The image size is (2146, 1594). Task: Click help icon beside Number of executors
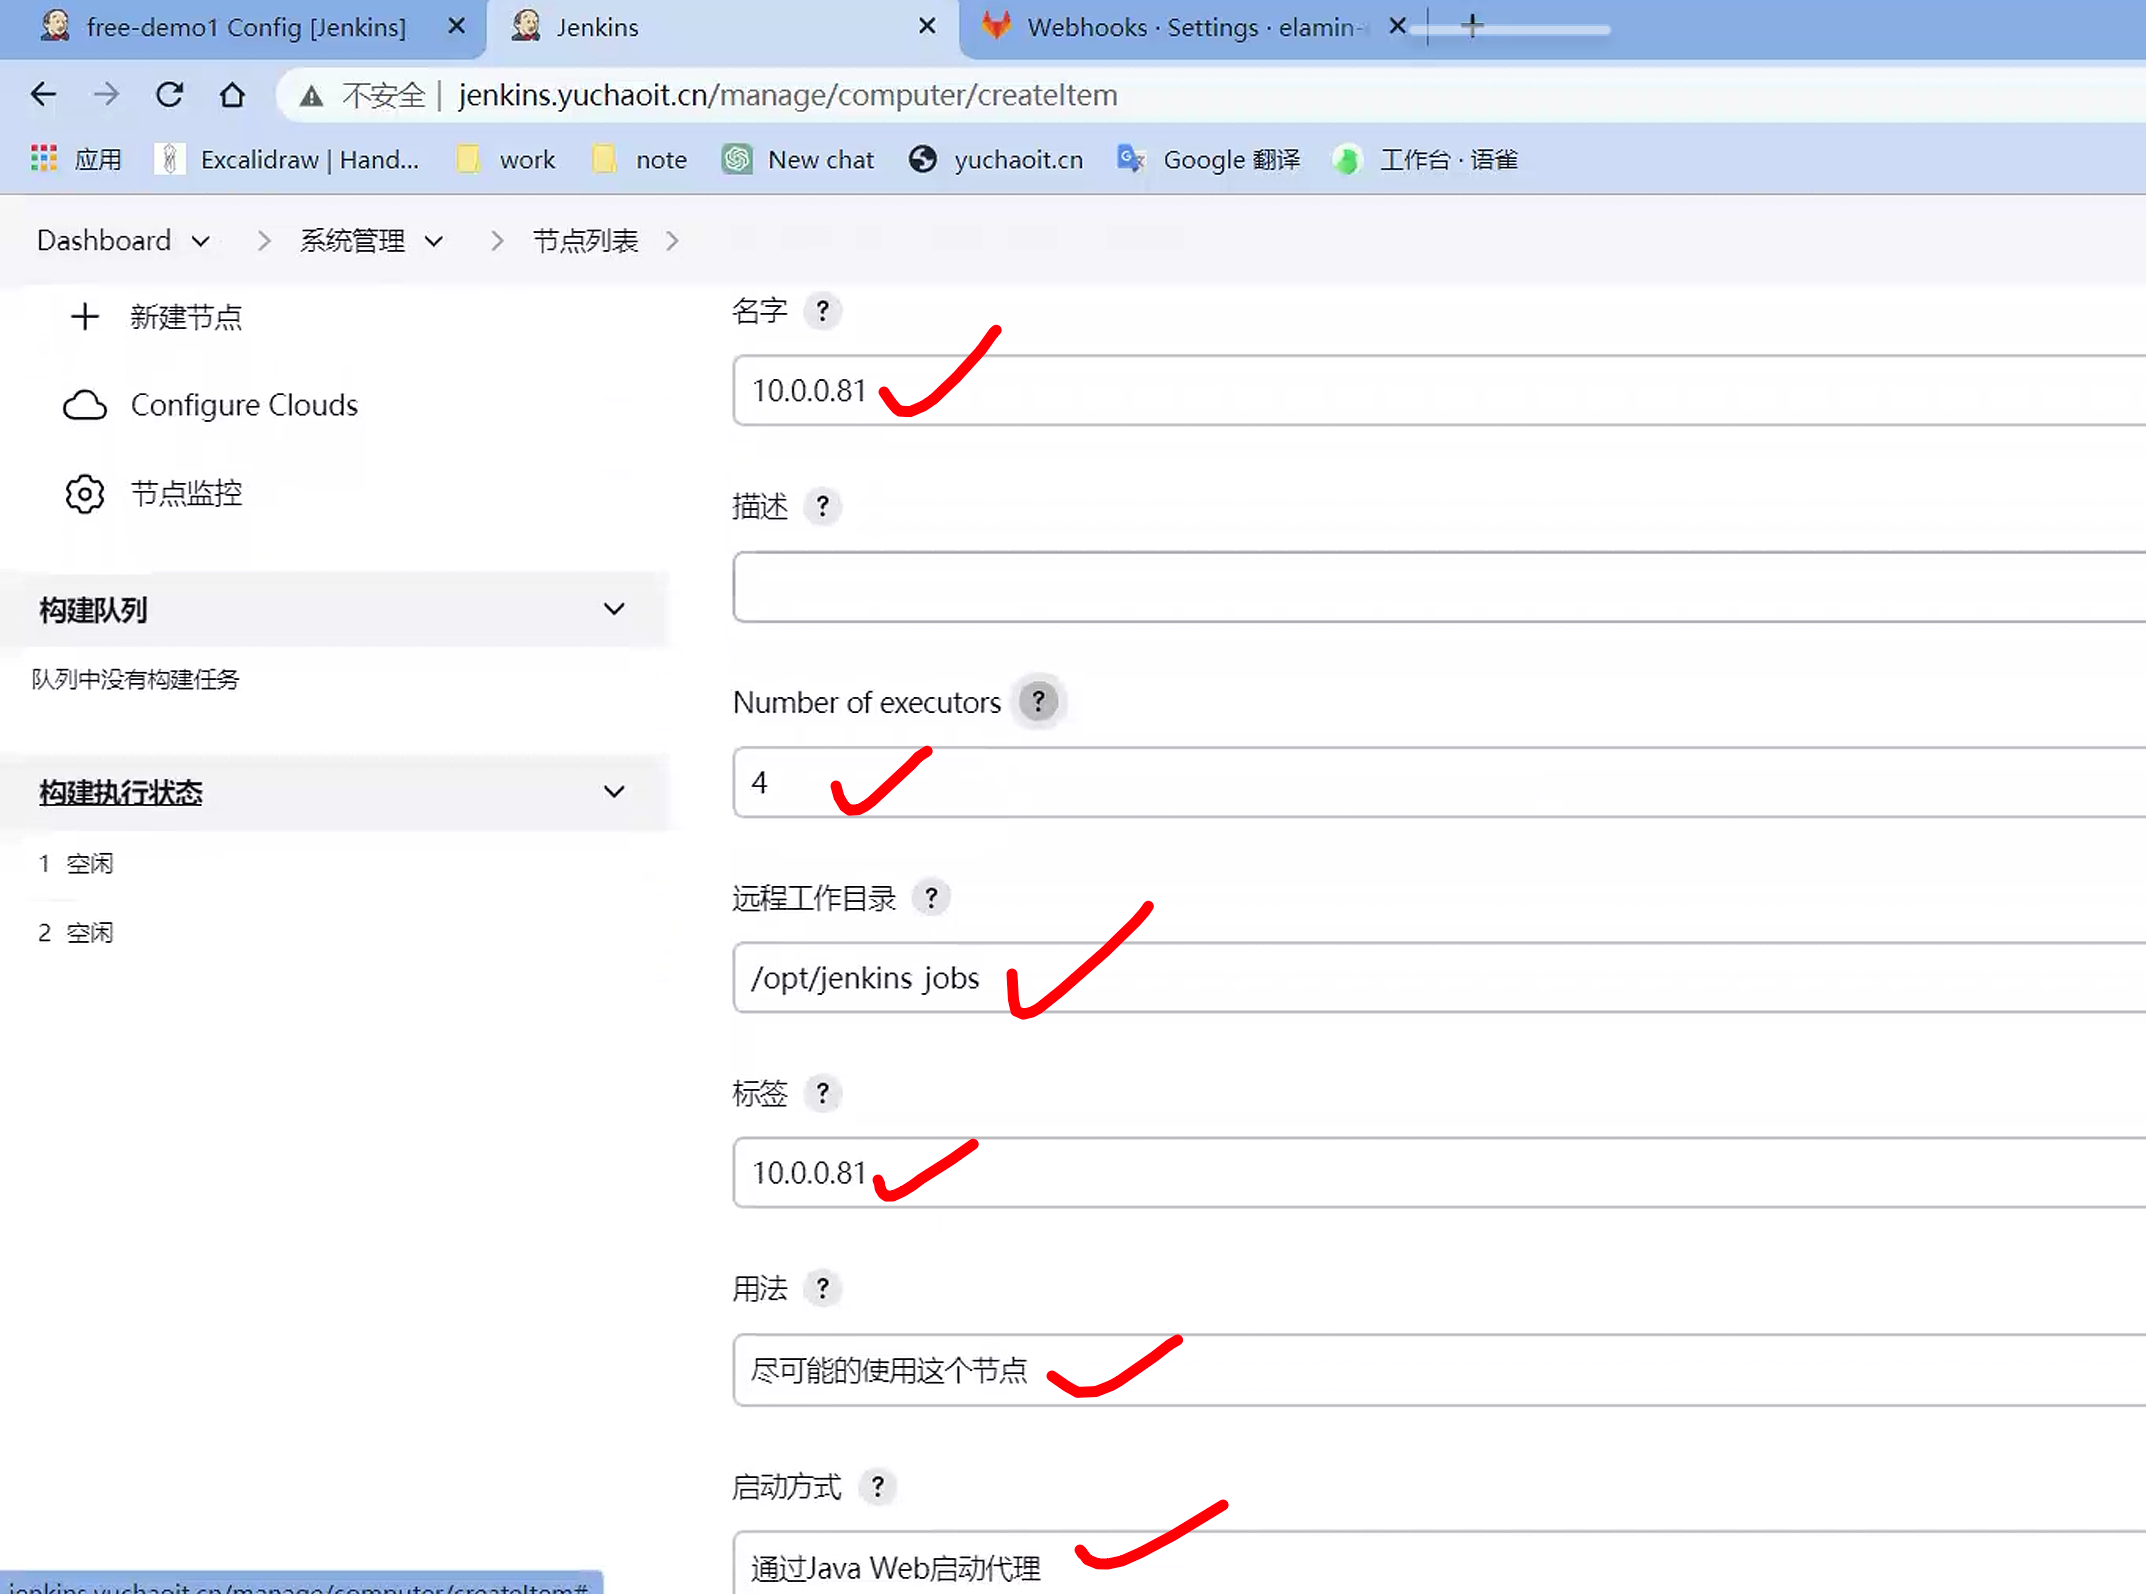click(1038, 702)
